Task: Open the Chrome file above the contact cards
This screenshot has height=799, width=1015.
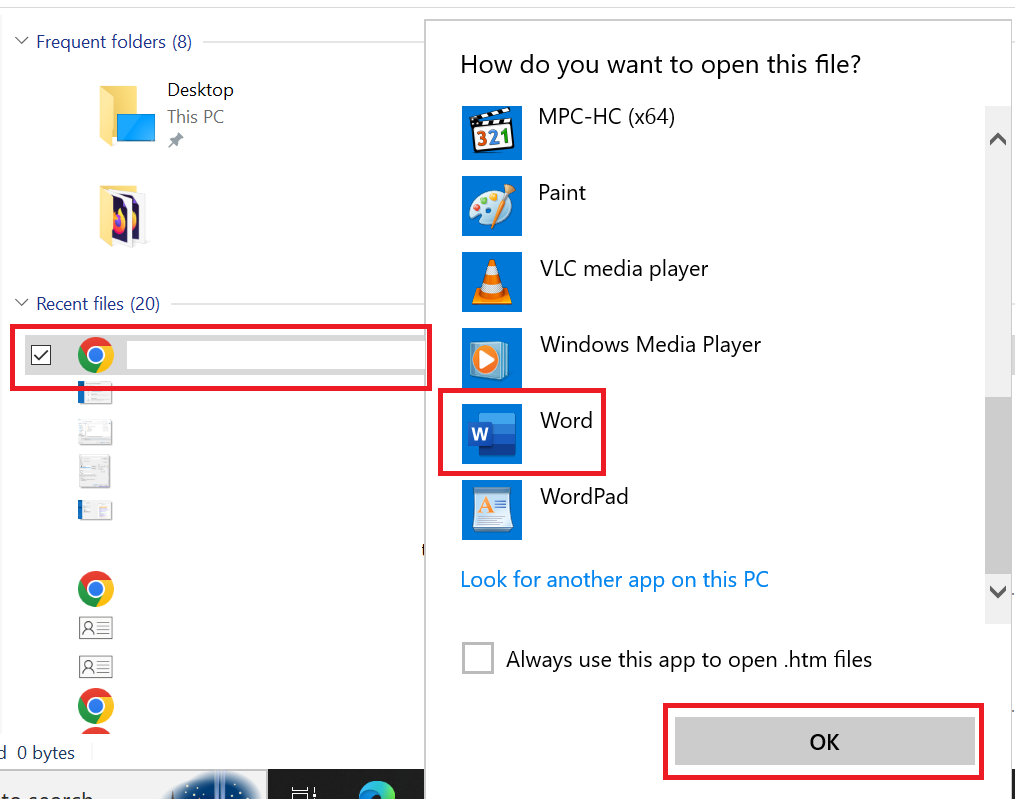Action: pos(96,589)
